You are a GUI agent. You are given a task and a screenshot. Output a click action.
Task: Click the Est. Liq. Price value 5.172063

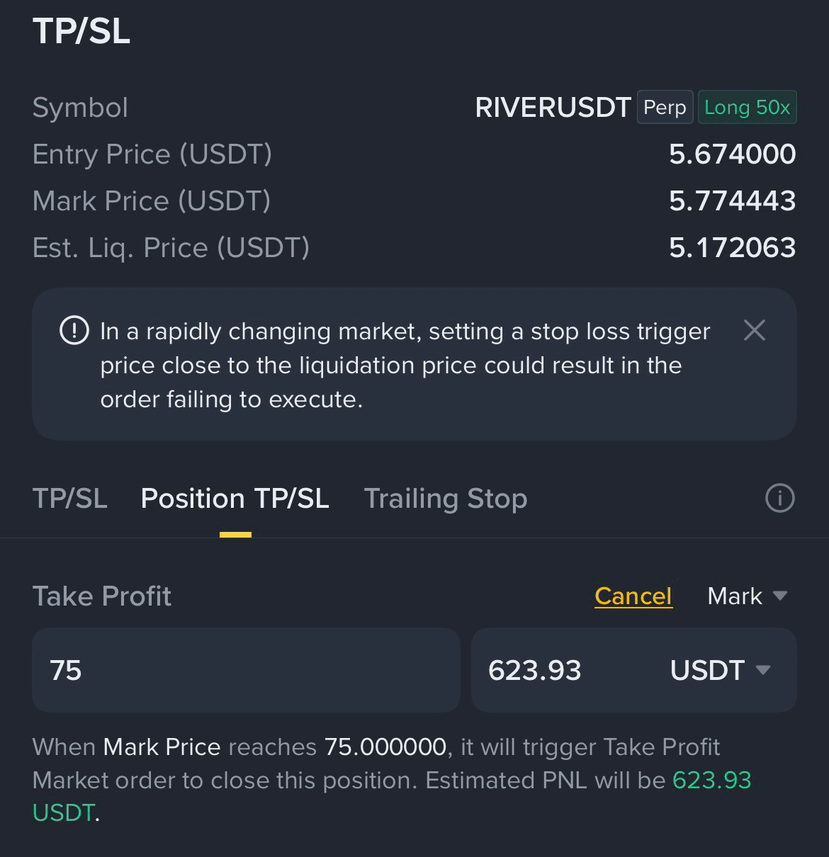tap(732, 248)
